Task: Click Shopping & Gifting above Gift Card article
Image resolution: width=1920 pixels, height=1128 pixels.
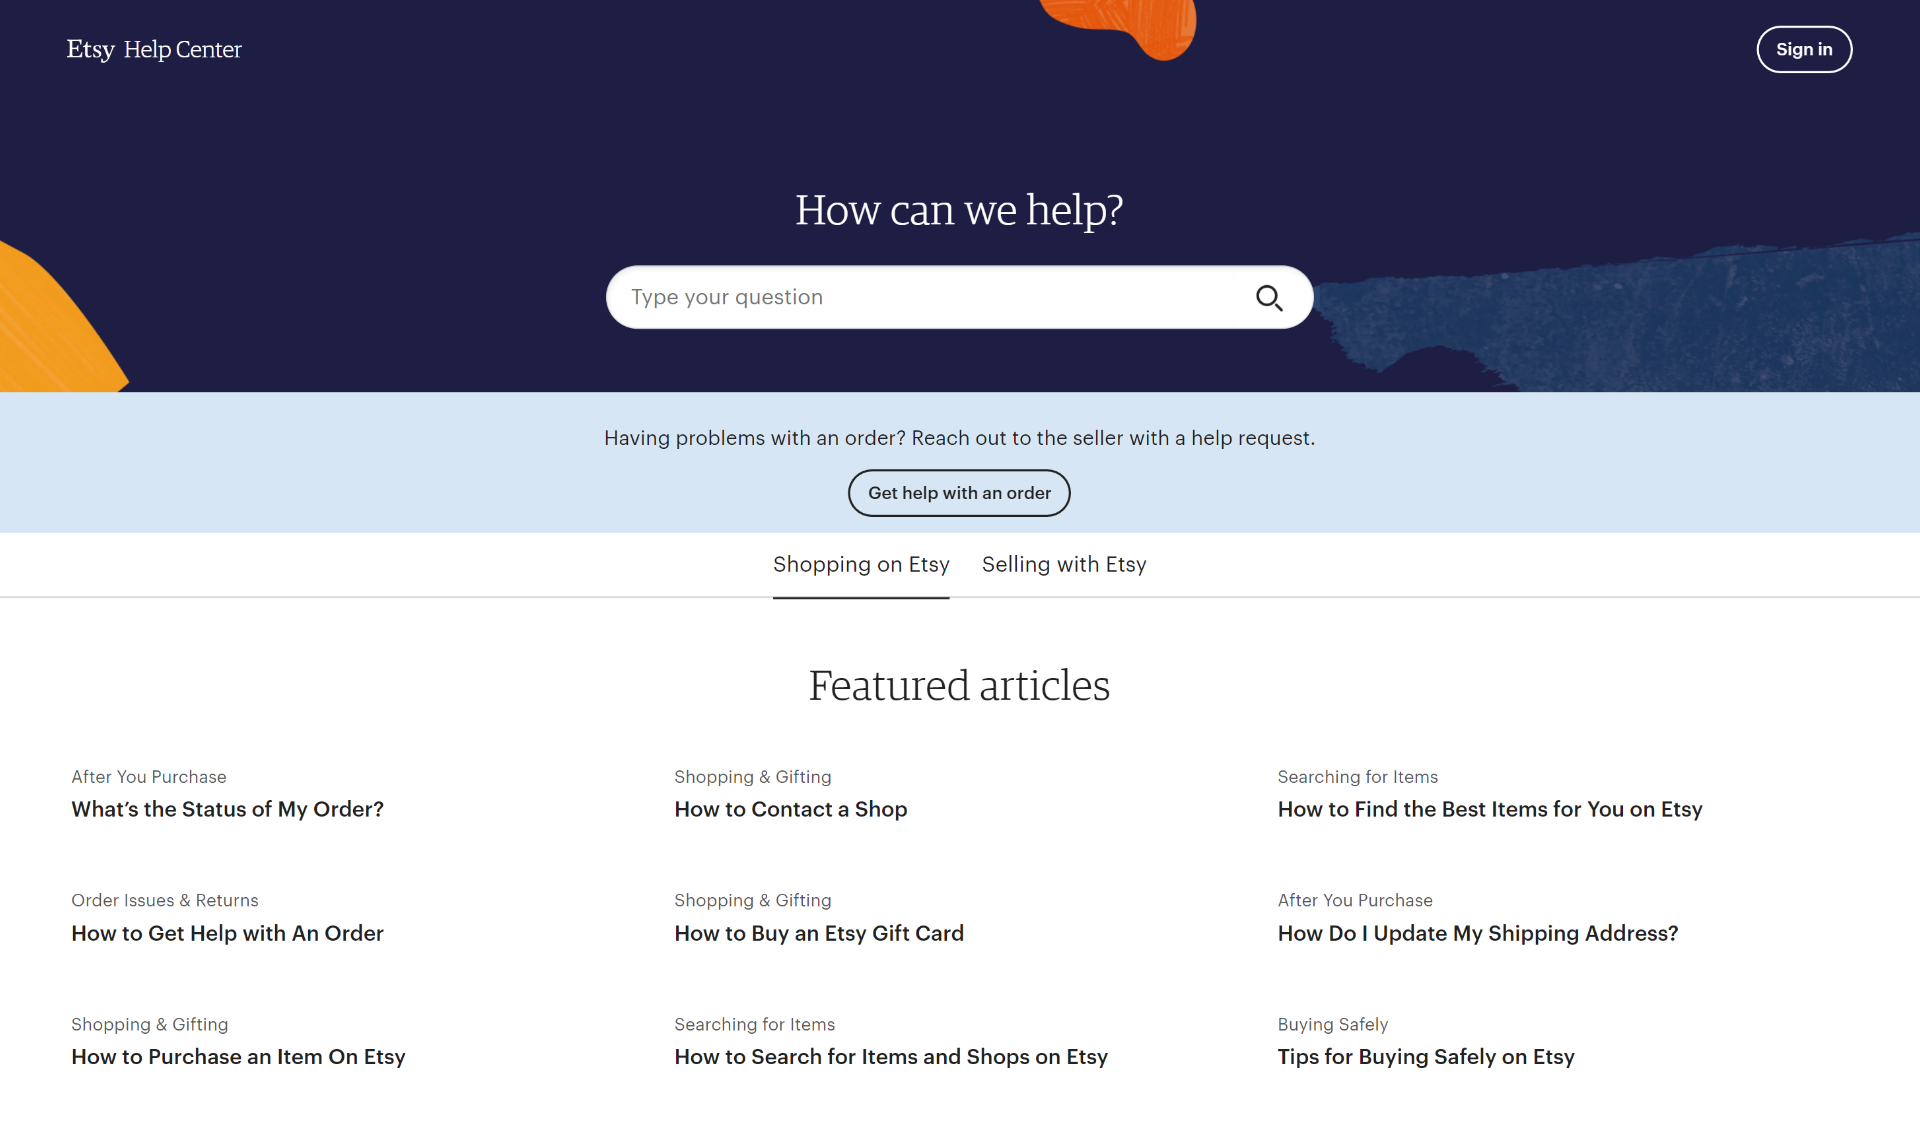Action: tap(753, 900)
